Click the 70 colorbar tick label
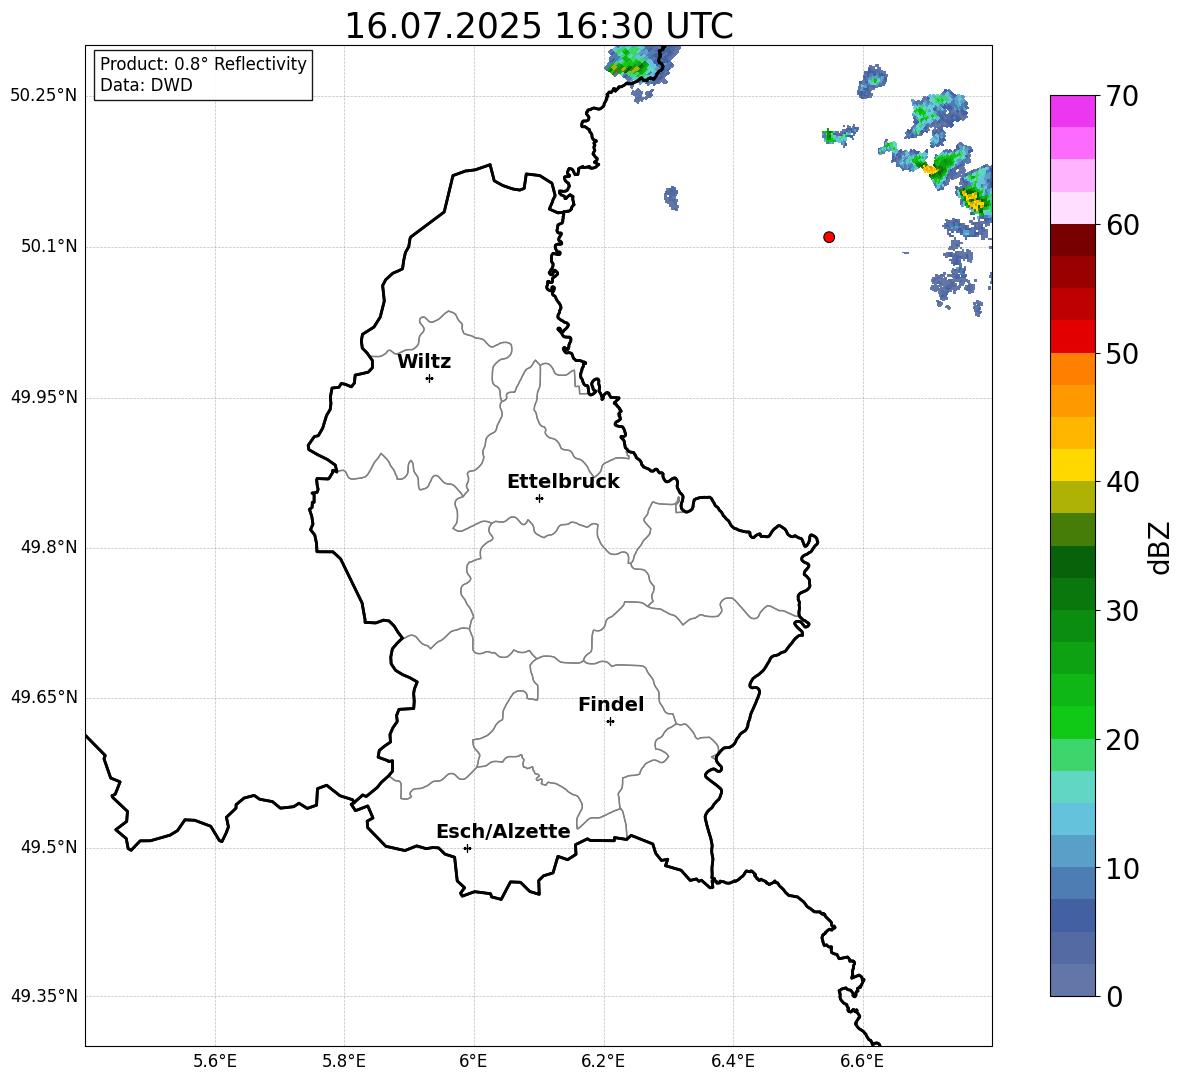The width and height of the screenshot is (1184, 1081). [1122, 96]
